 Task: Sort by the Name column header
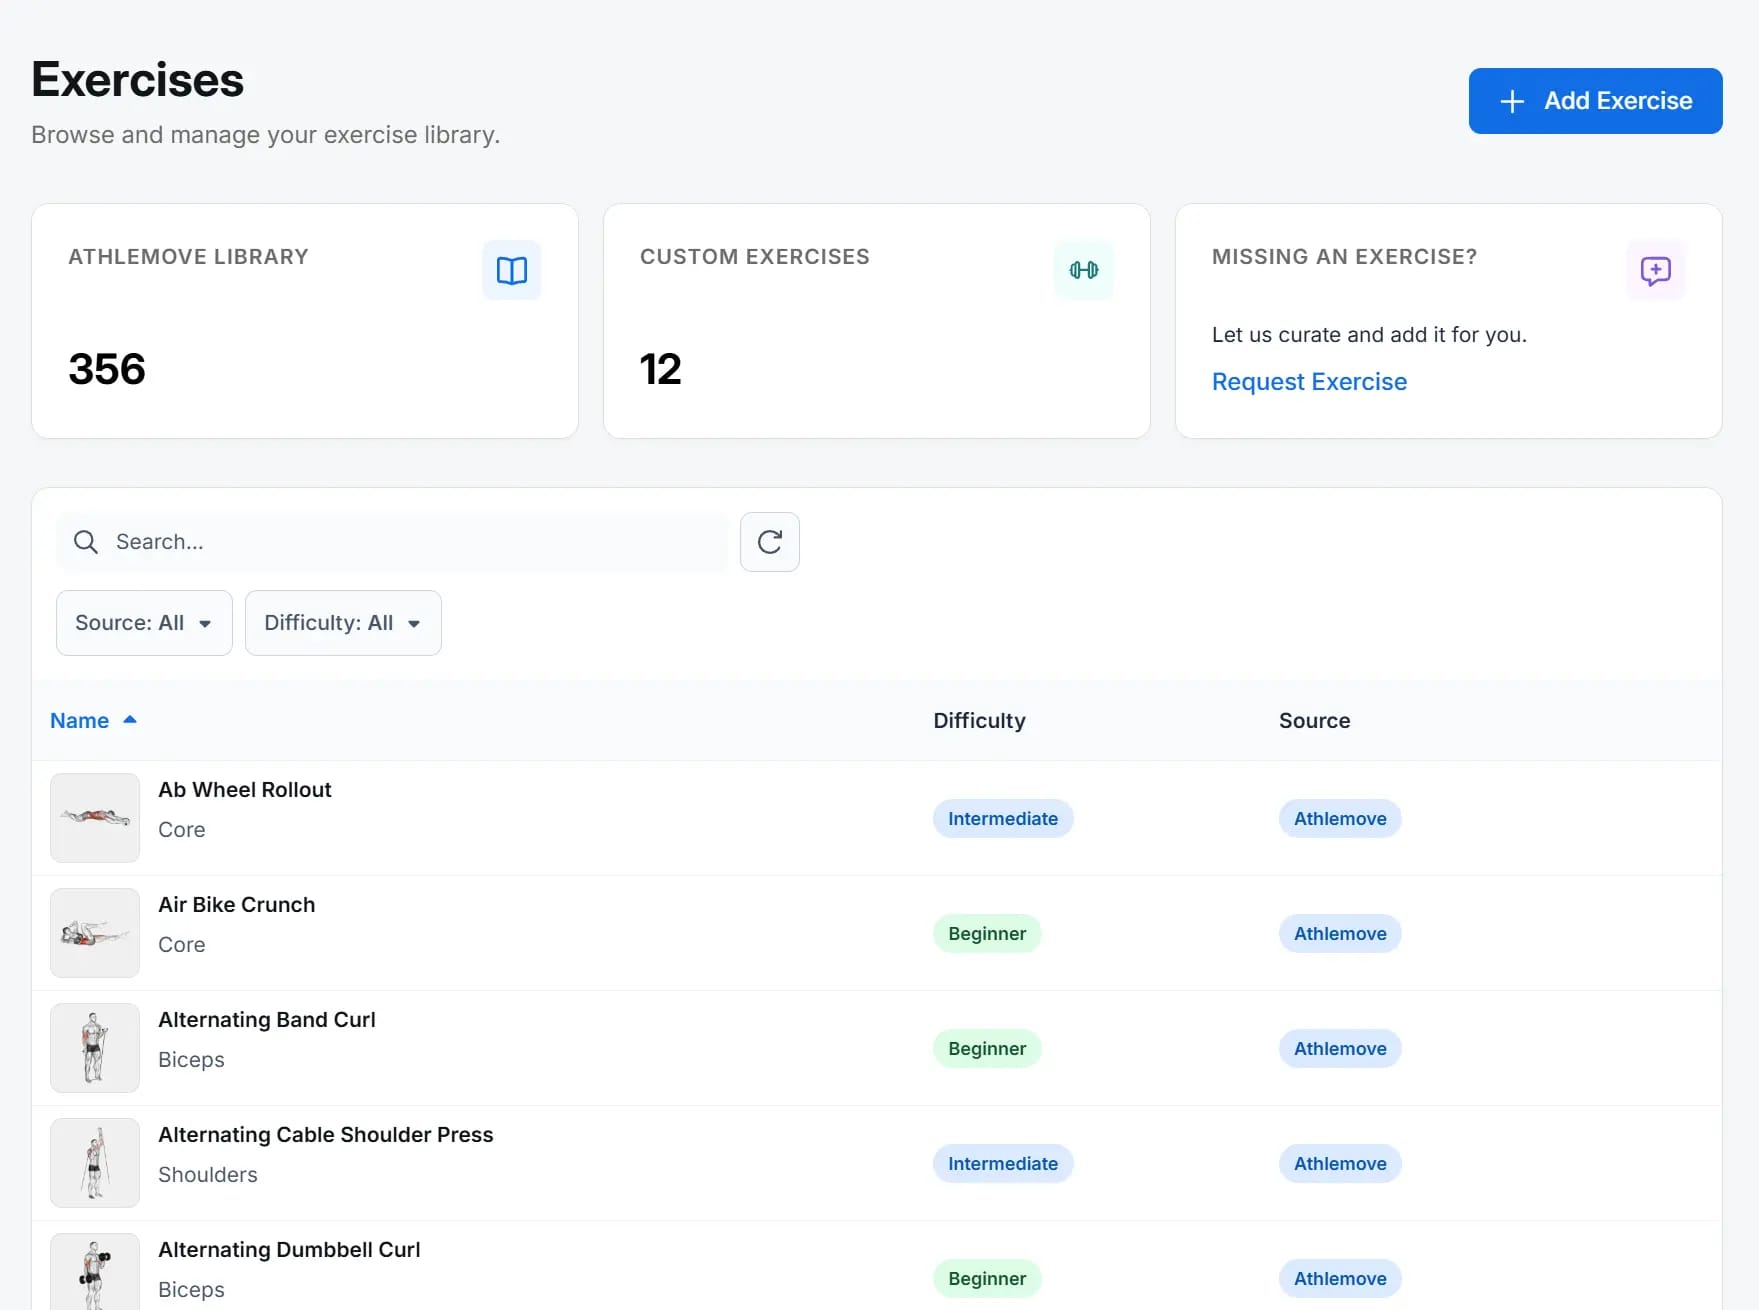(79, 719)
